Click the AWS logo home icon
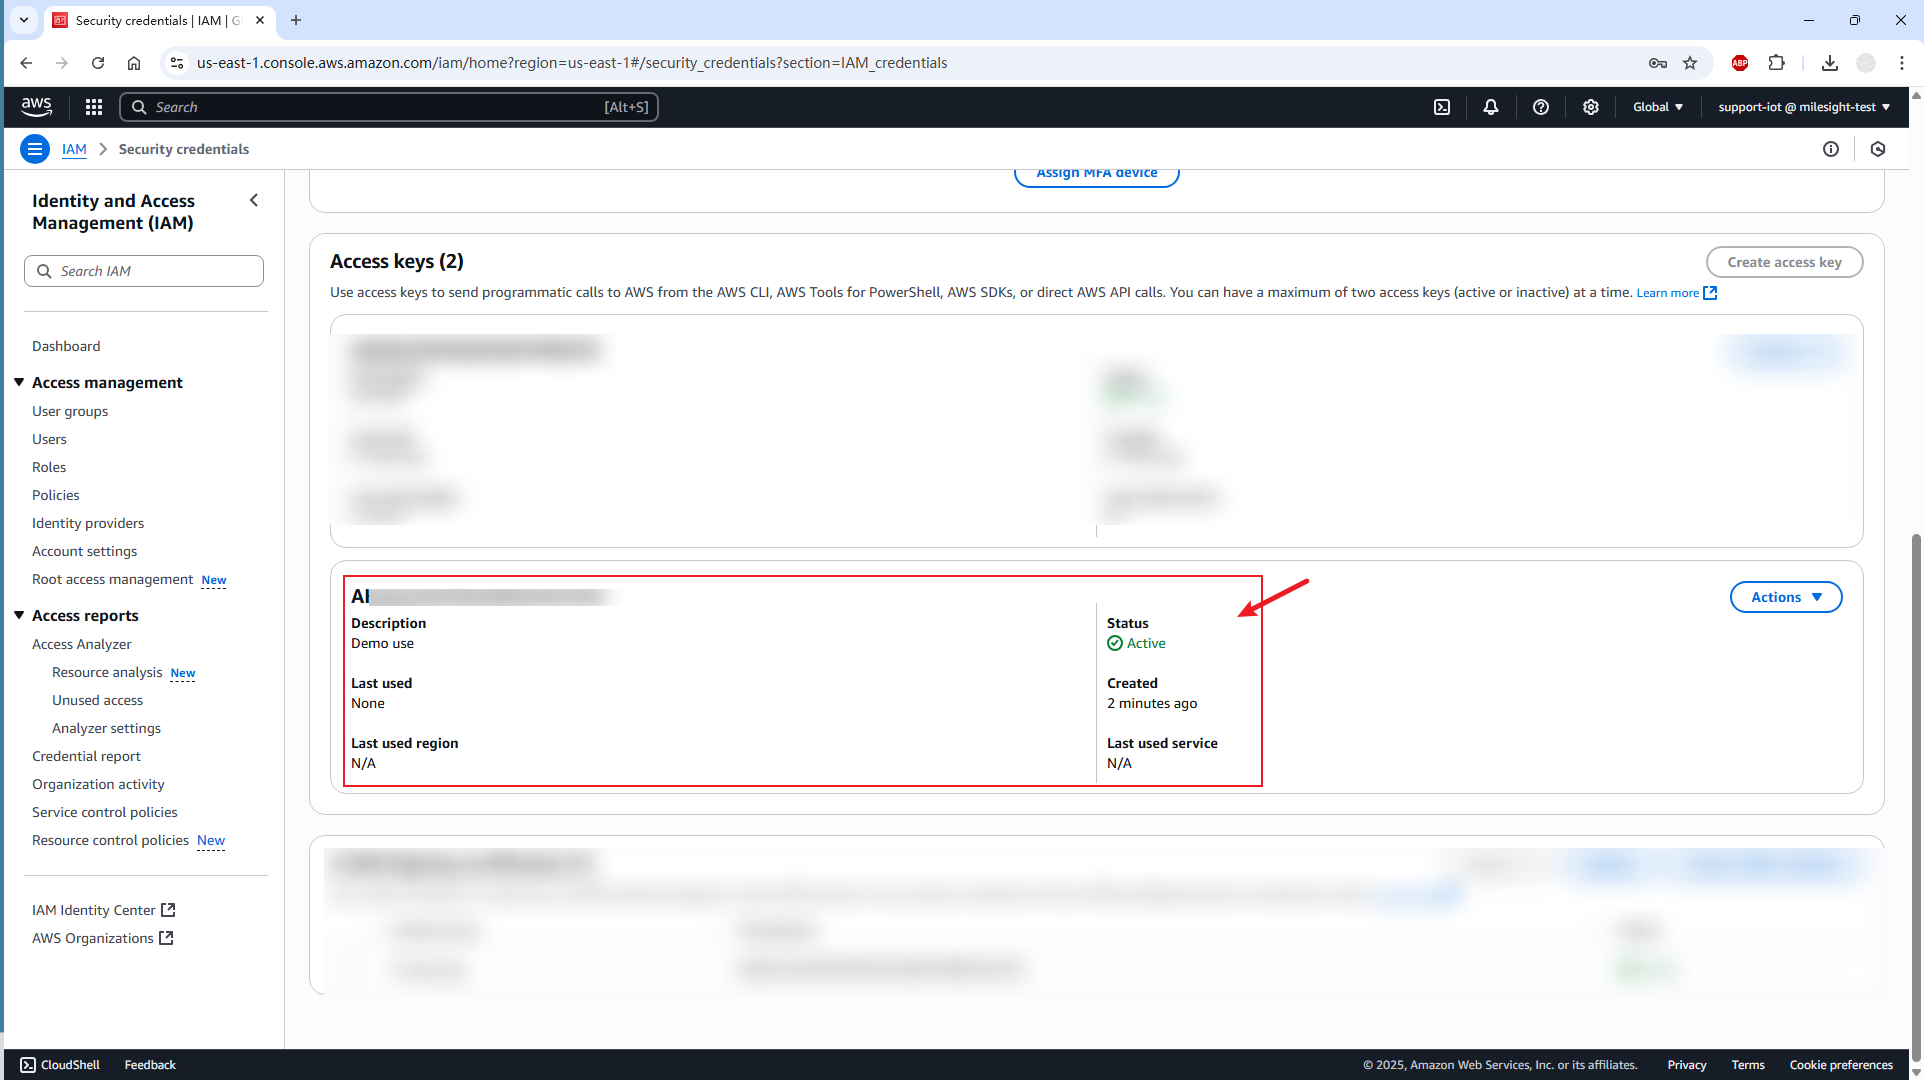The width and height of the screenshot is (1924, 1080). [x=37, y=106]
